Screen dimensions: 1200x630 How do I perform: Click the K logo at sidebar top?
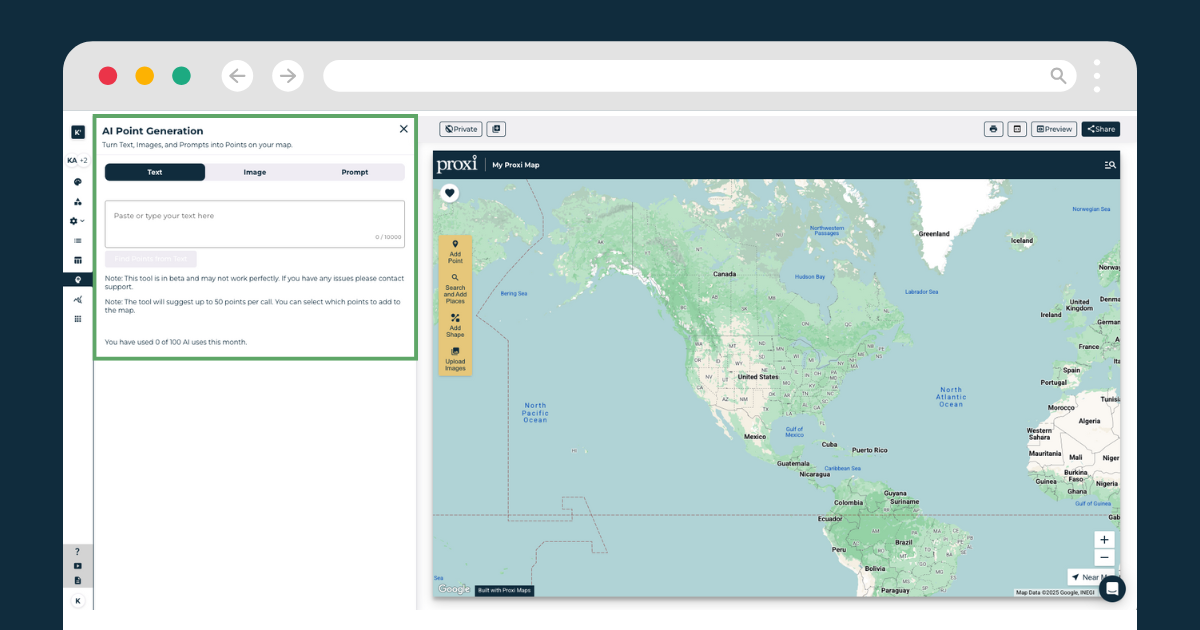pyautogui.click(x=78, y=132)
